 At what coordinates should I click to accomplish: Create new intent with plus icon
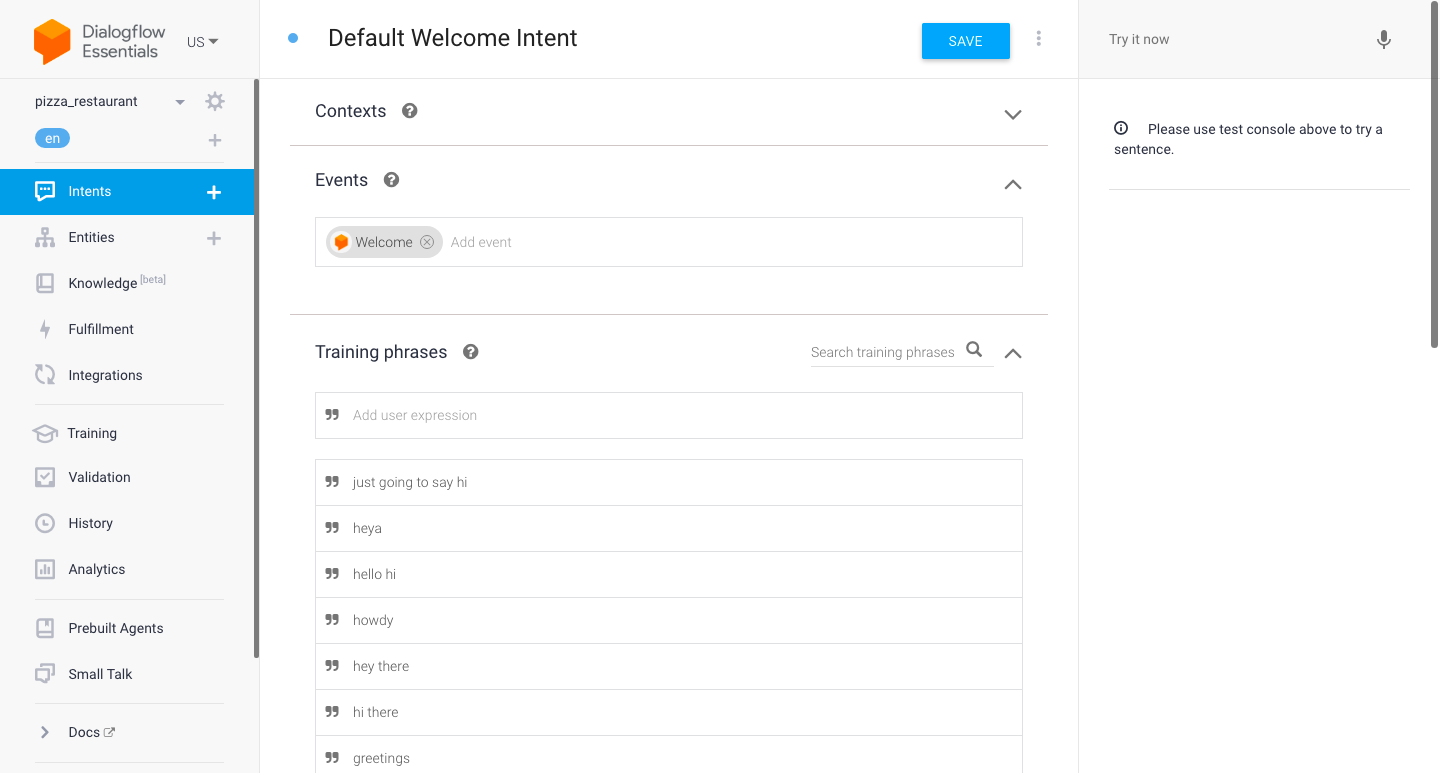click(x=214, y=192)
